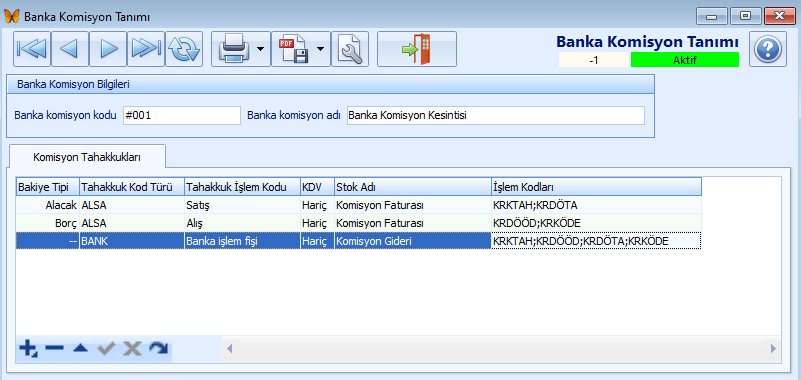Click the scroll left arrow

229,349
